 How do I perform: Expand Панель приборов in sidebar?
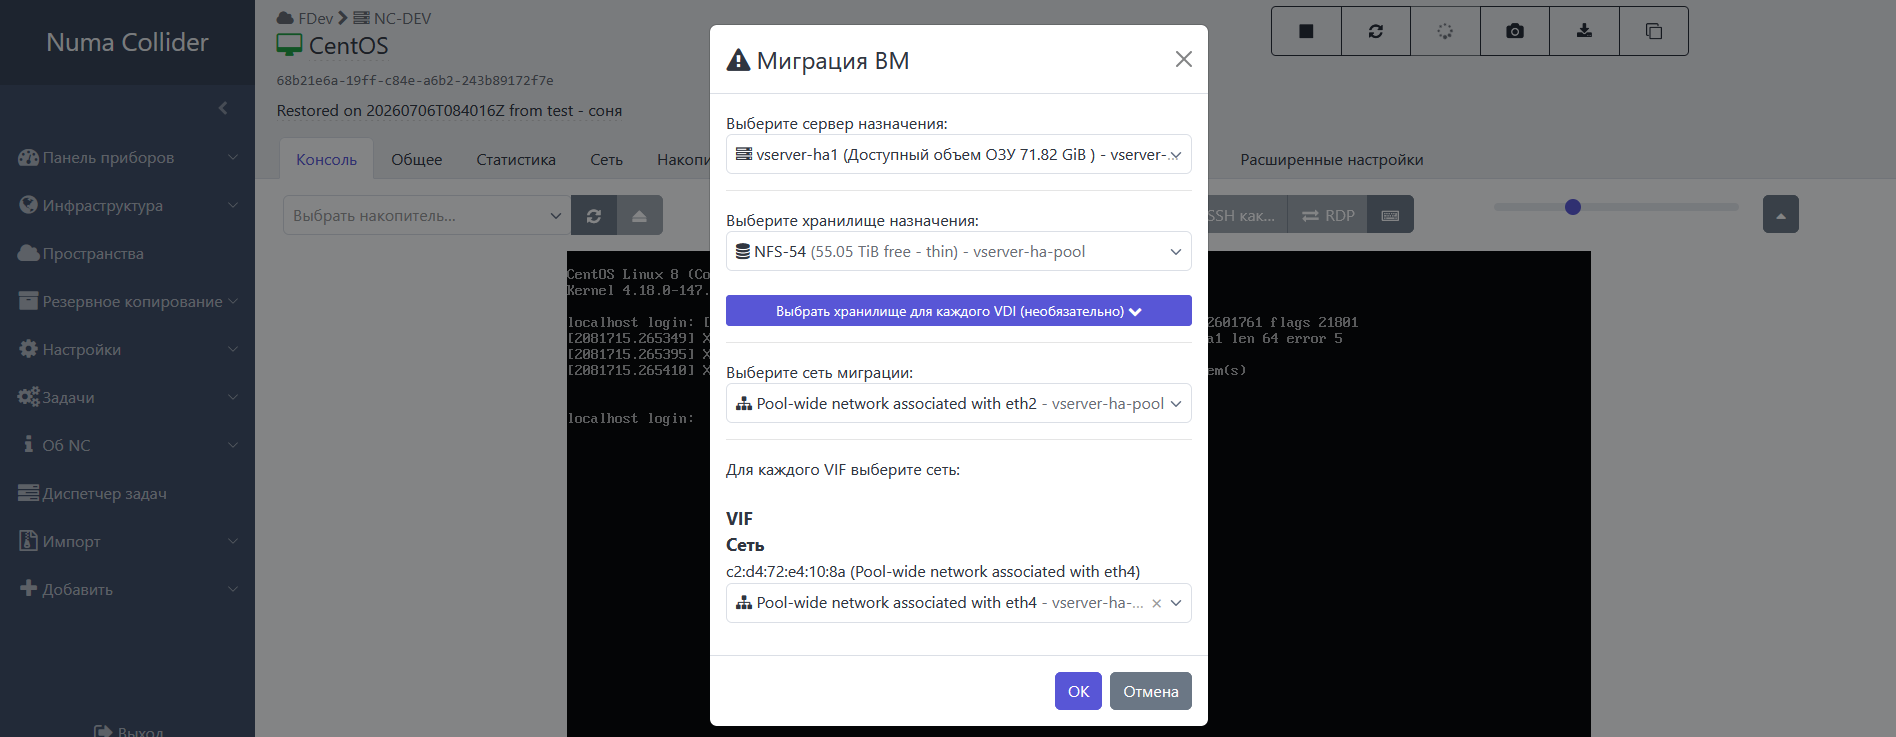[x=128, y=157]
